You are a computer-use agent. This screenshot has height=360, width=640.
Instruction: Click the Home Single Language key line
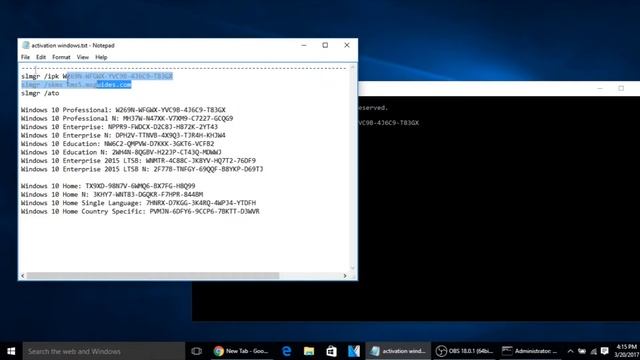(138, 203)
